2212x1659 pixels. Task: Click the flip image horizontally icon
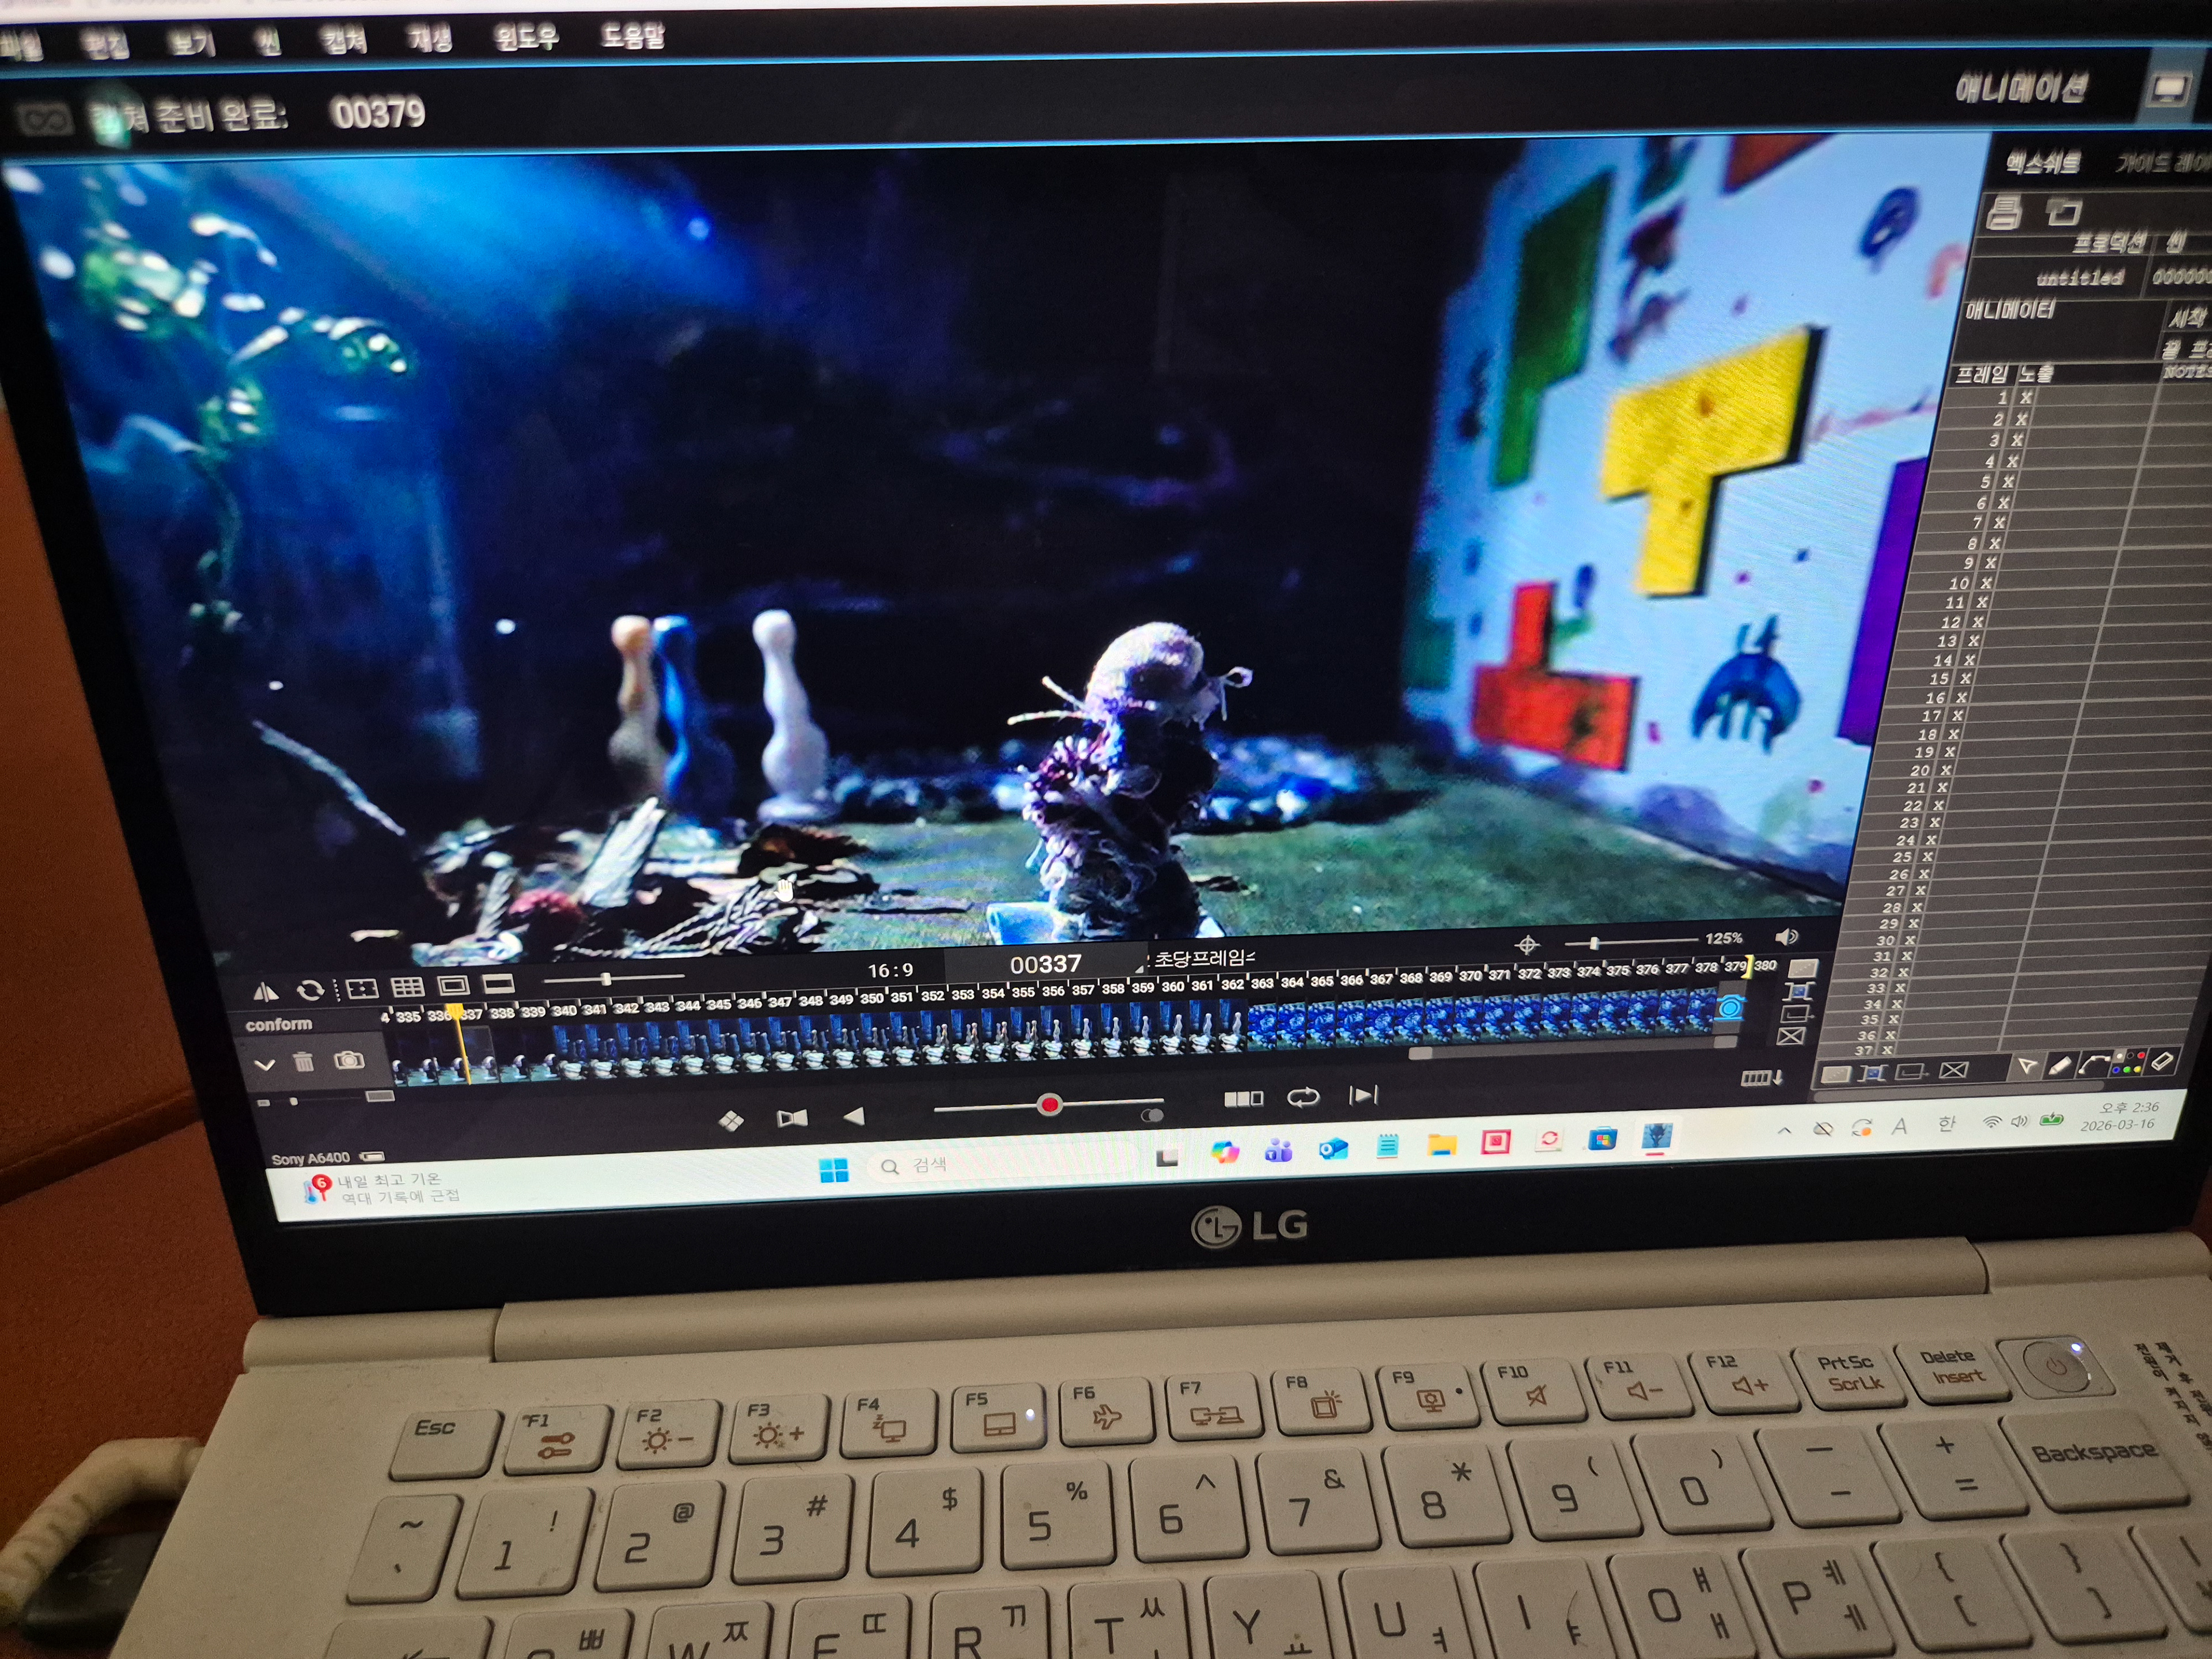point(266,992)
